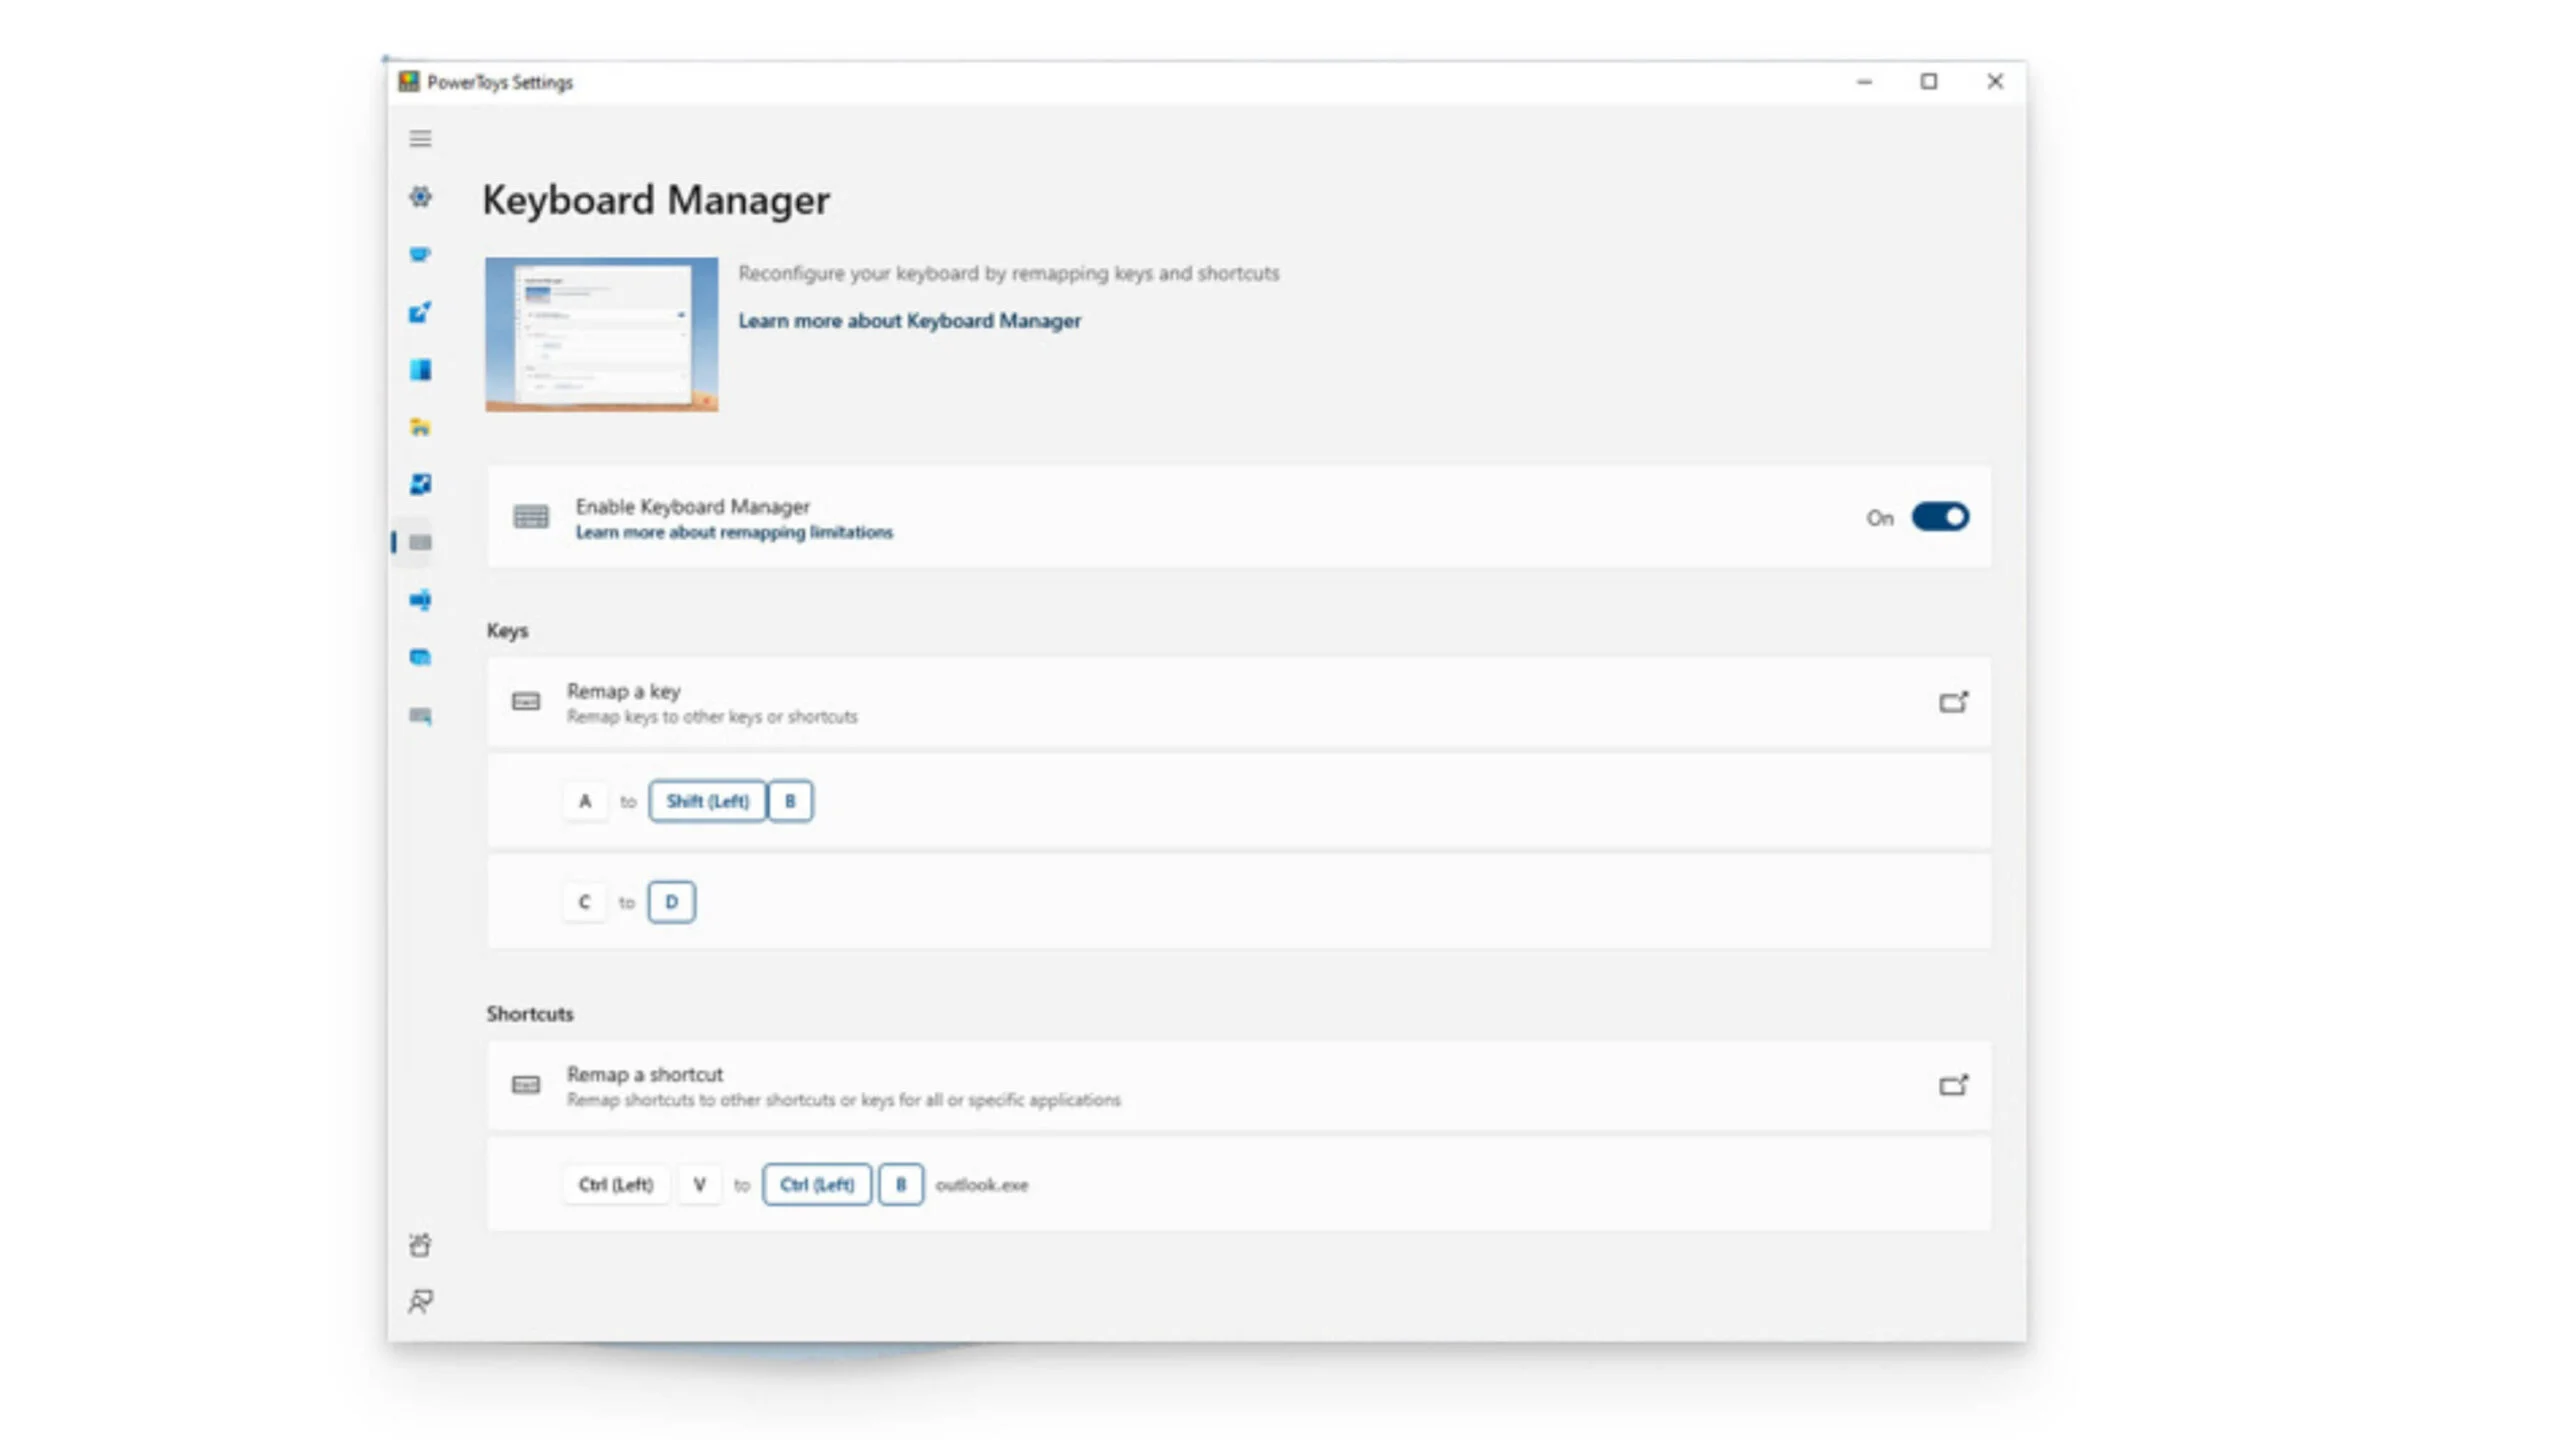
Task: Turn off Enable Keyboard Manager toggle
Action: [1940, 517]
